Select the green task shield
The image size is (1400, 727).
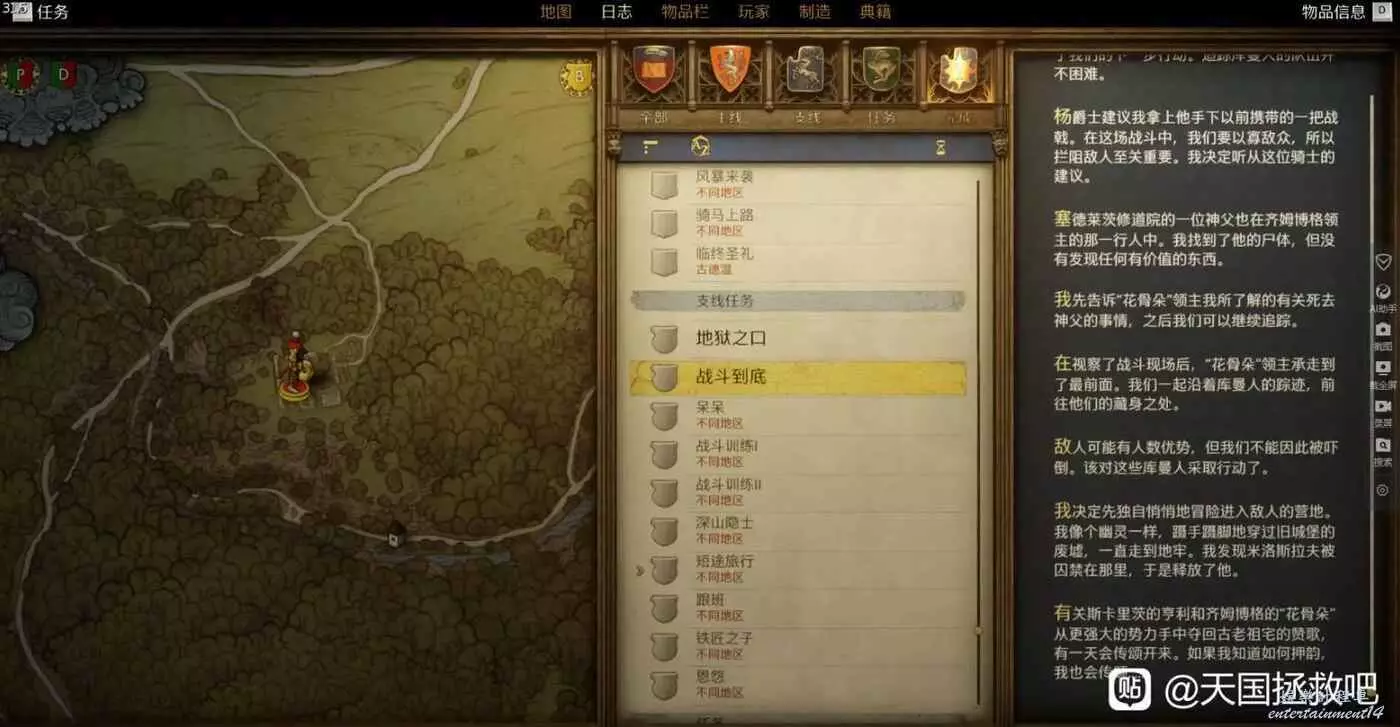tap(881, 70)
